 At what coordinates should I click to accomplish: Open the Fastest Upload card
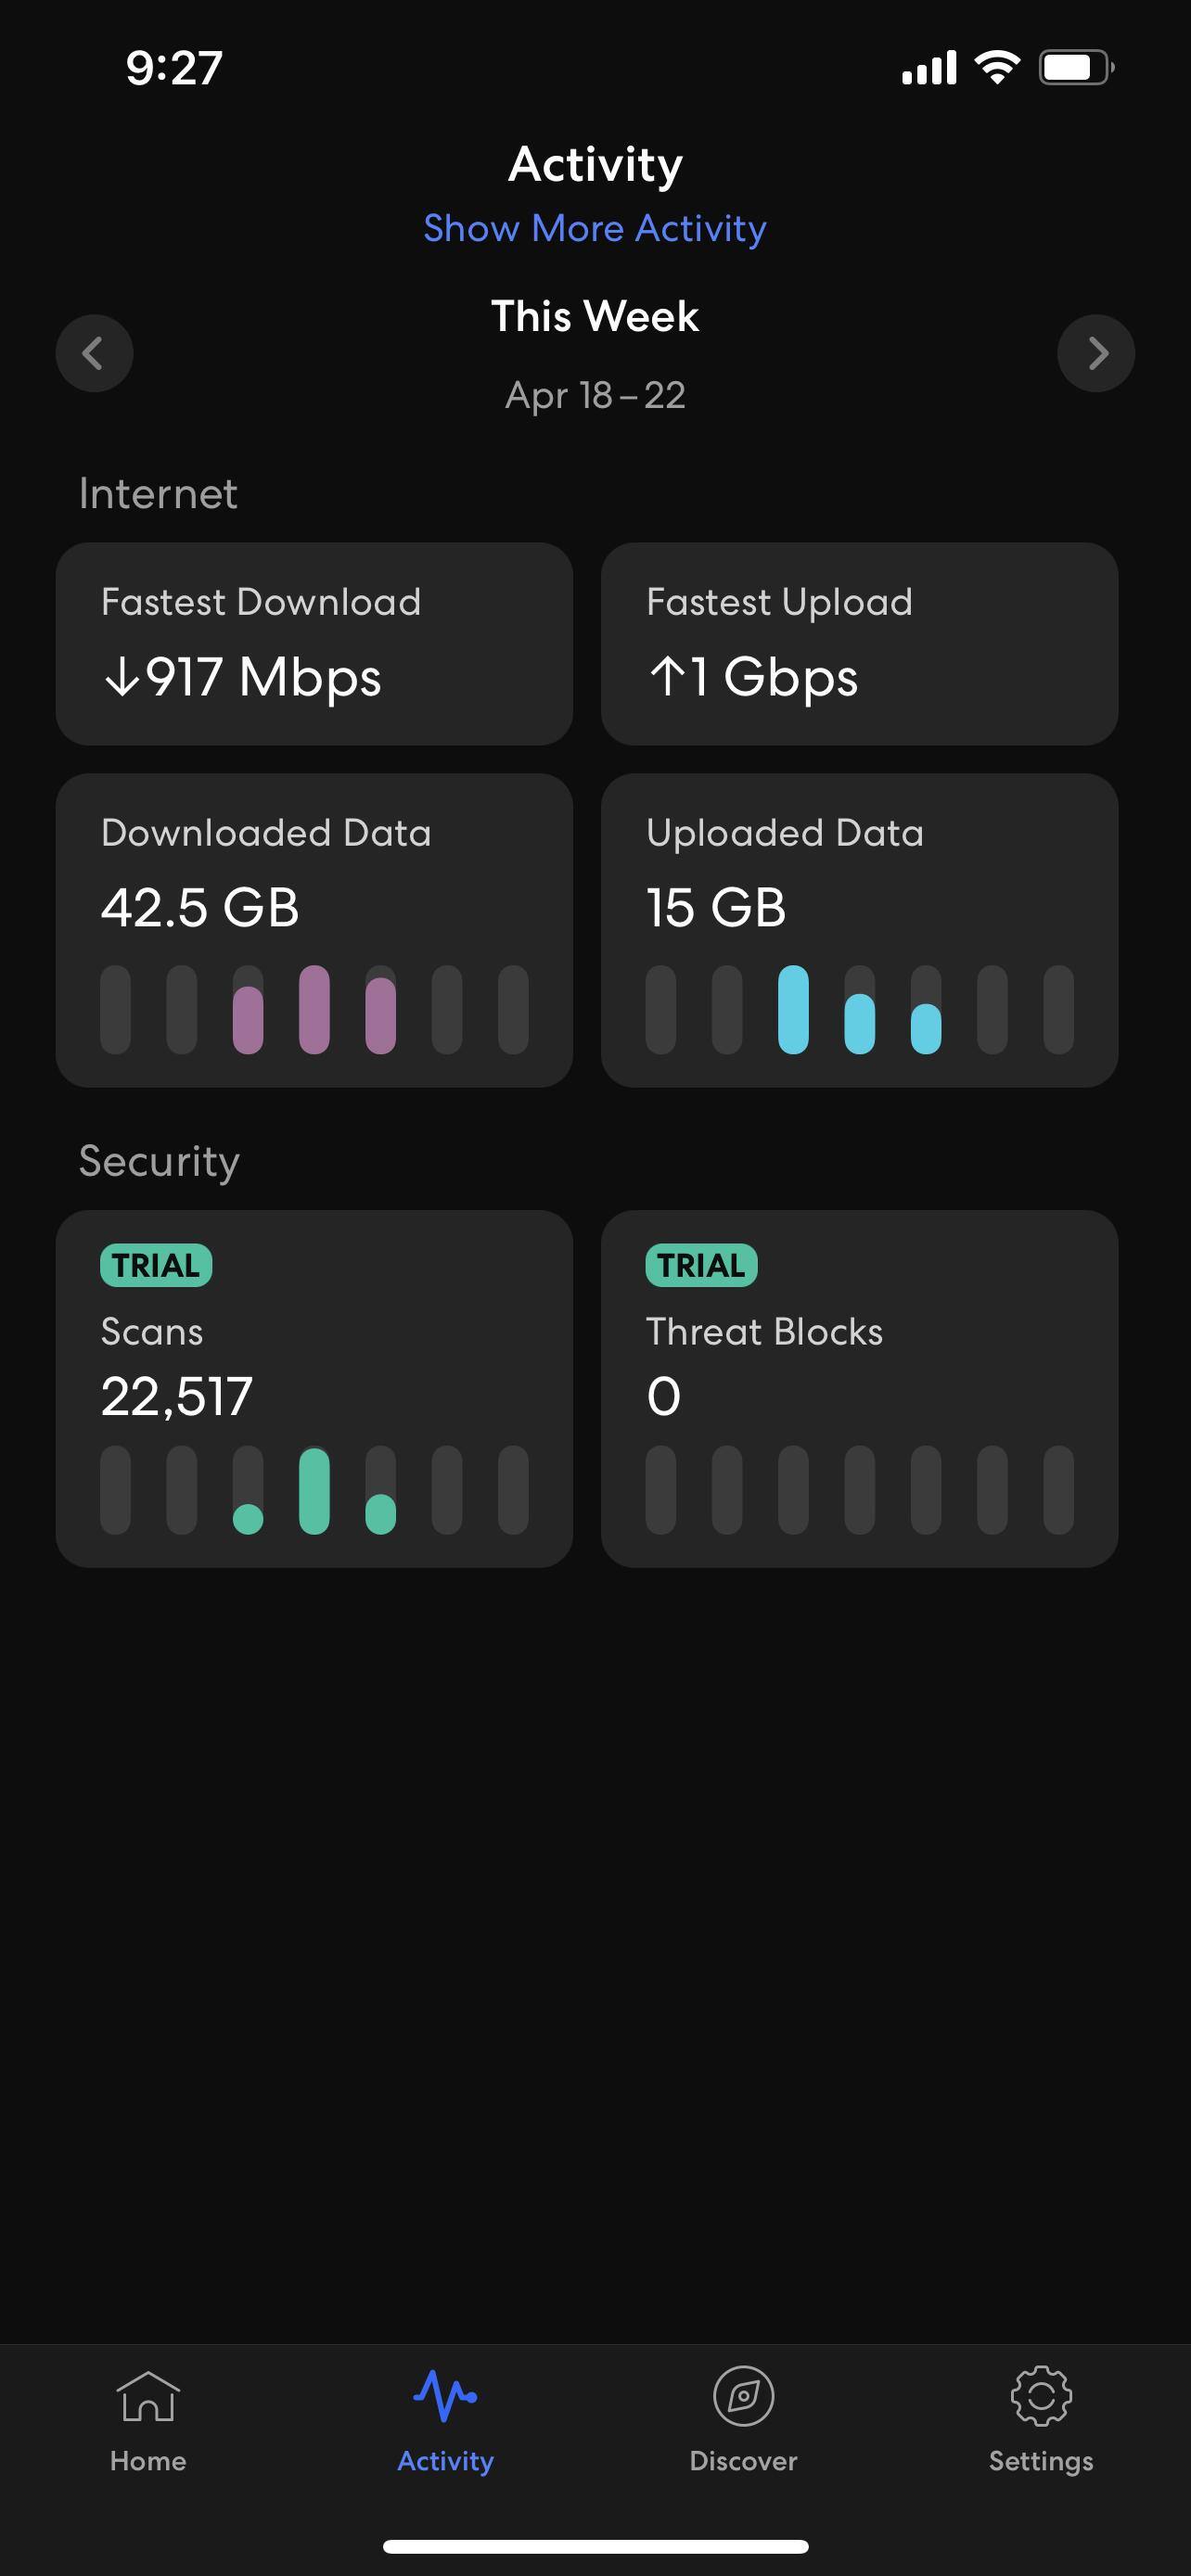pos(859,643)
